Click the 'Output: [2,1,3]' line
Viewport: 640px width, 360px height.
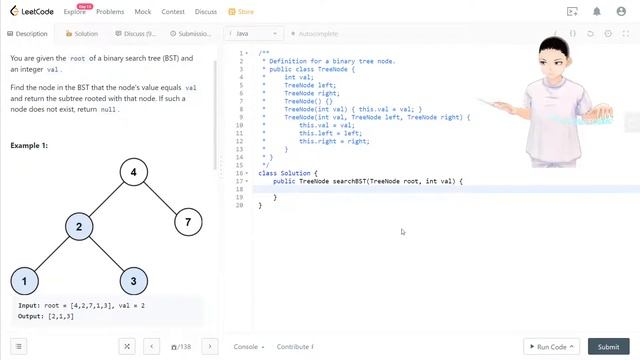[x=46, y=316]
